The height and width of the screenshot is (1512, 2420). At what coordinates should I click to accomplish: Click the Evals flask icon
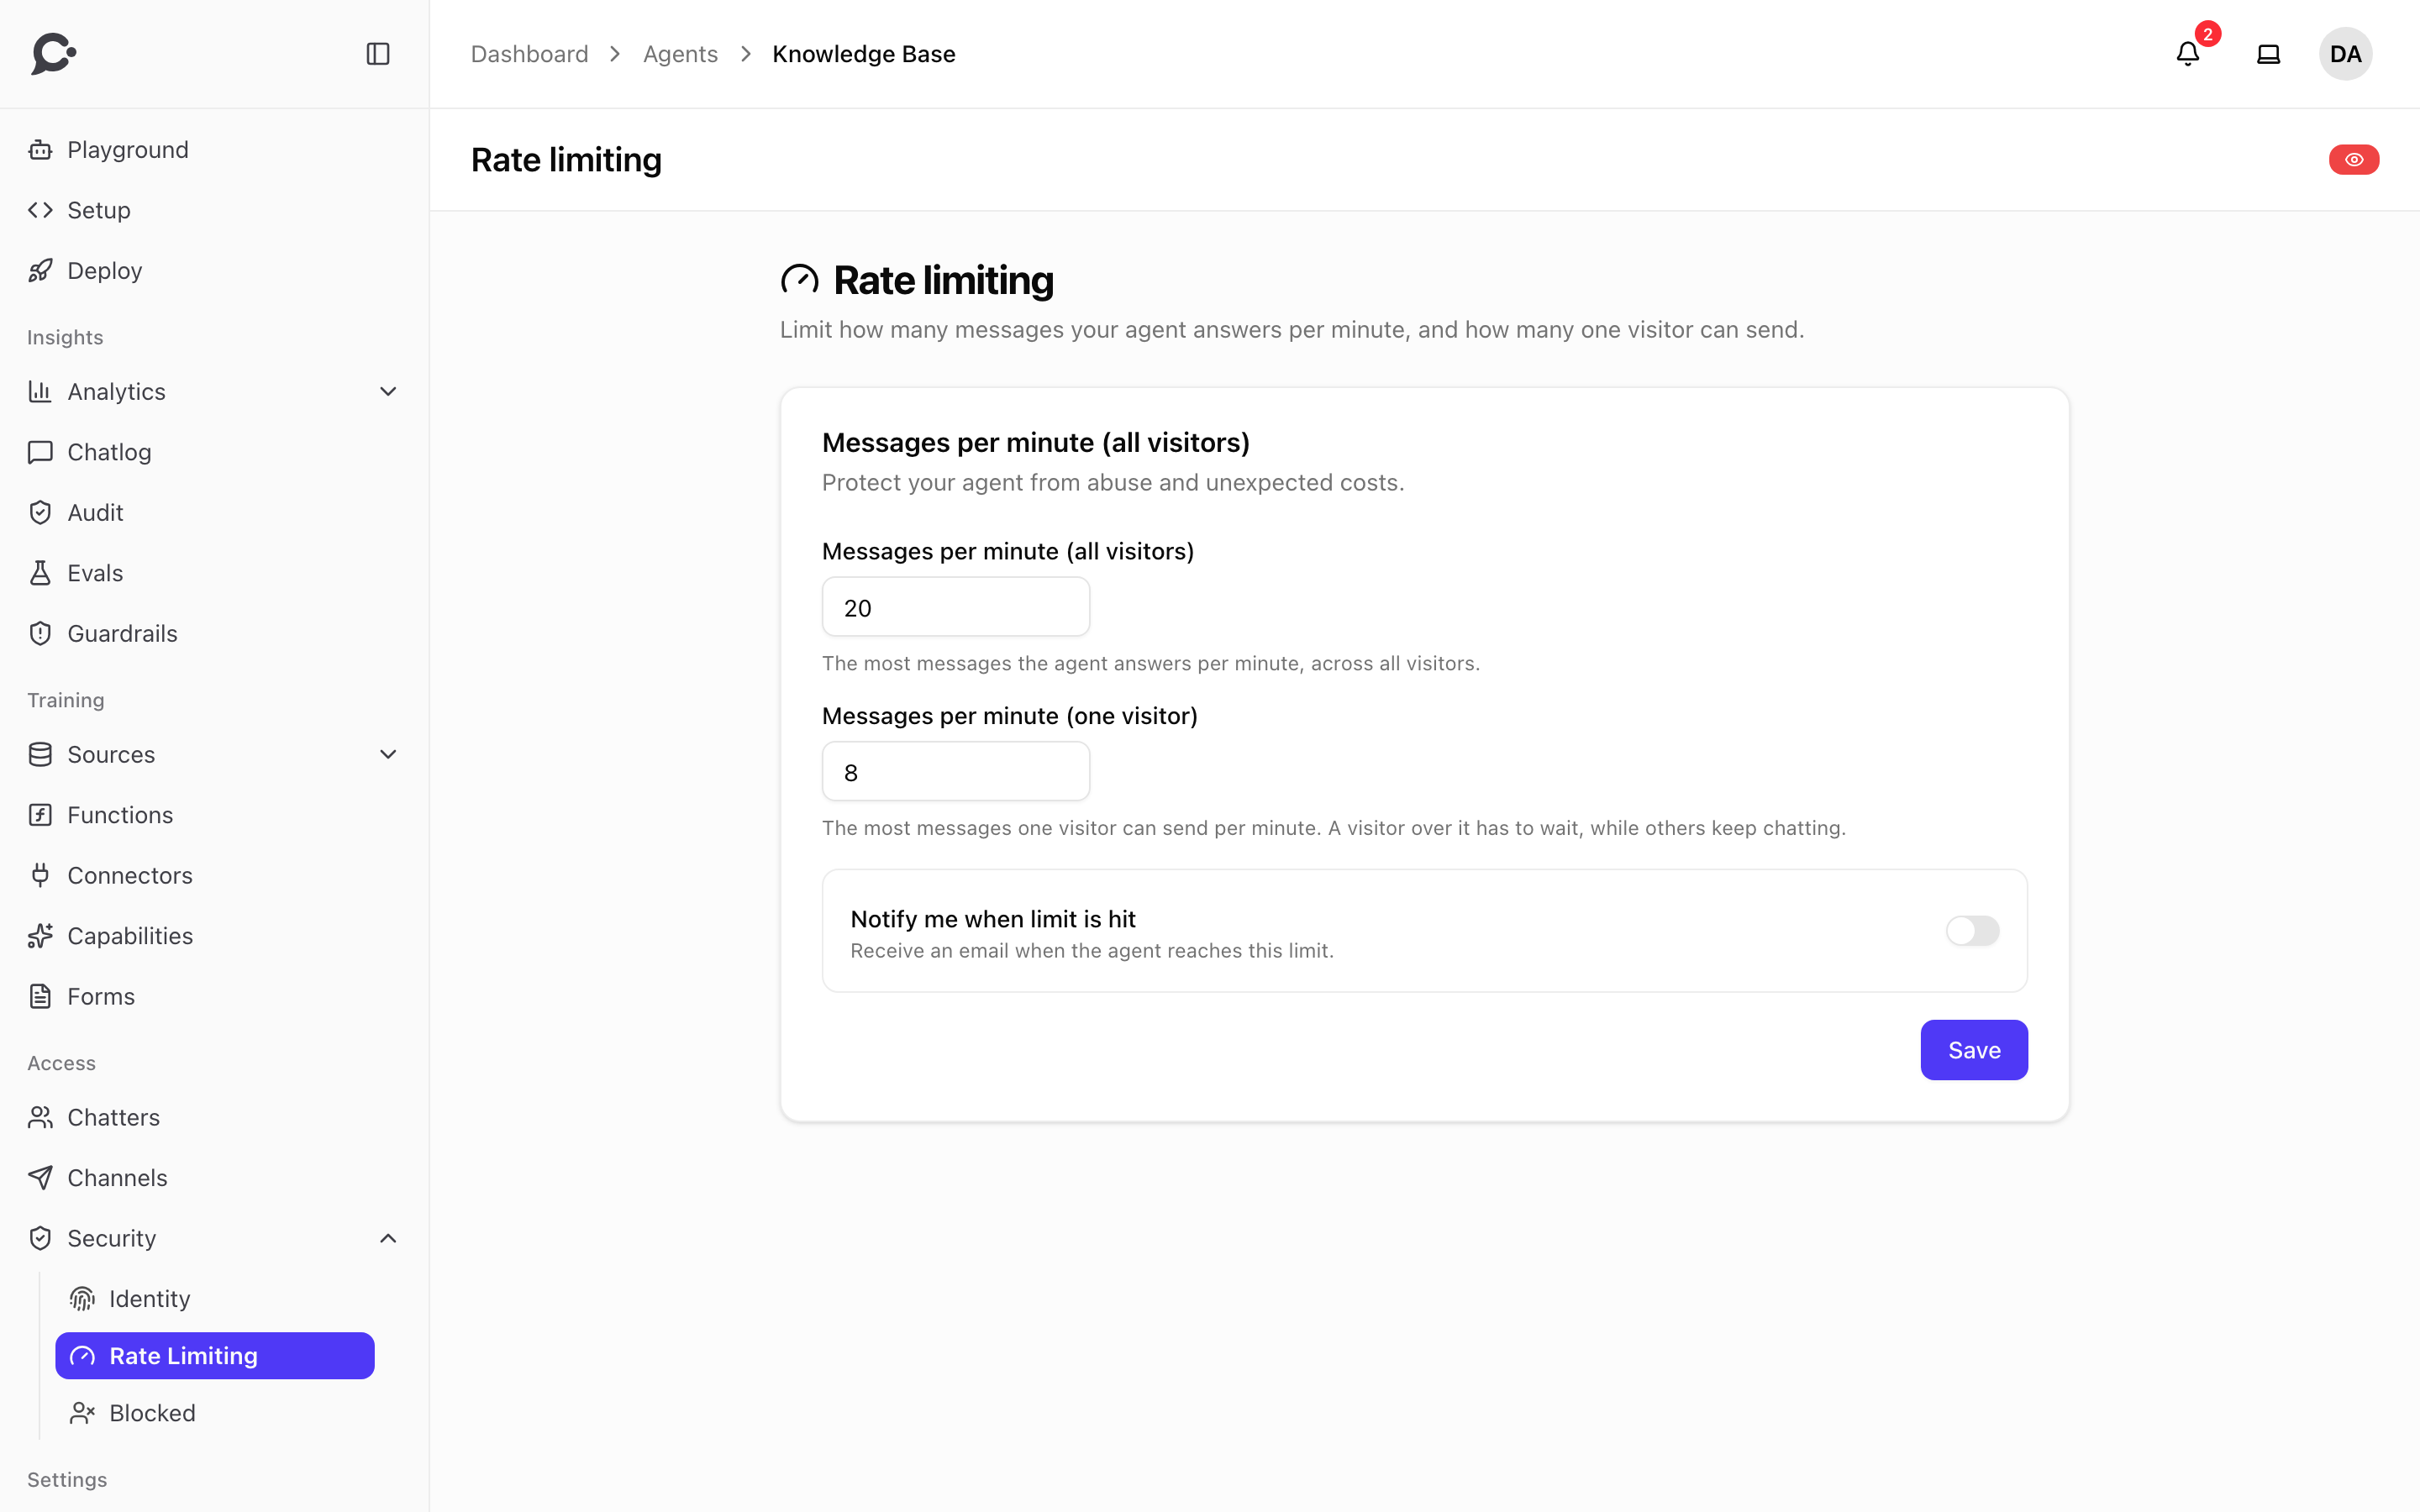coord(40,573)
